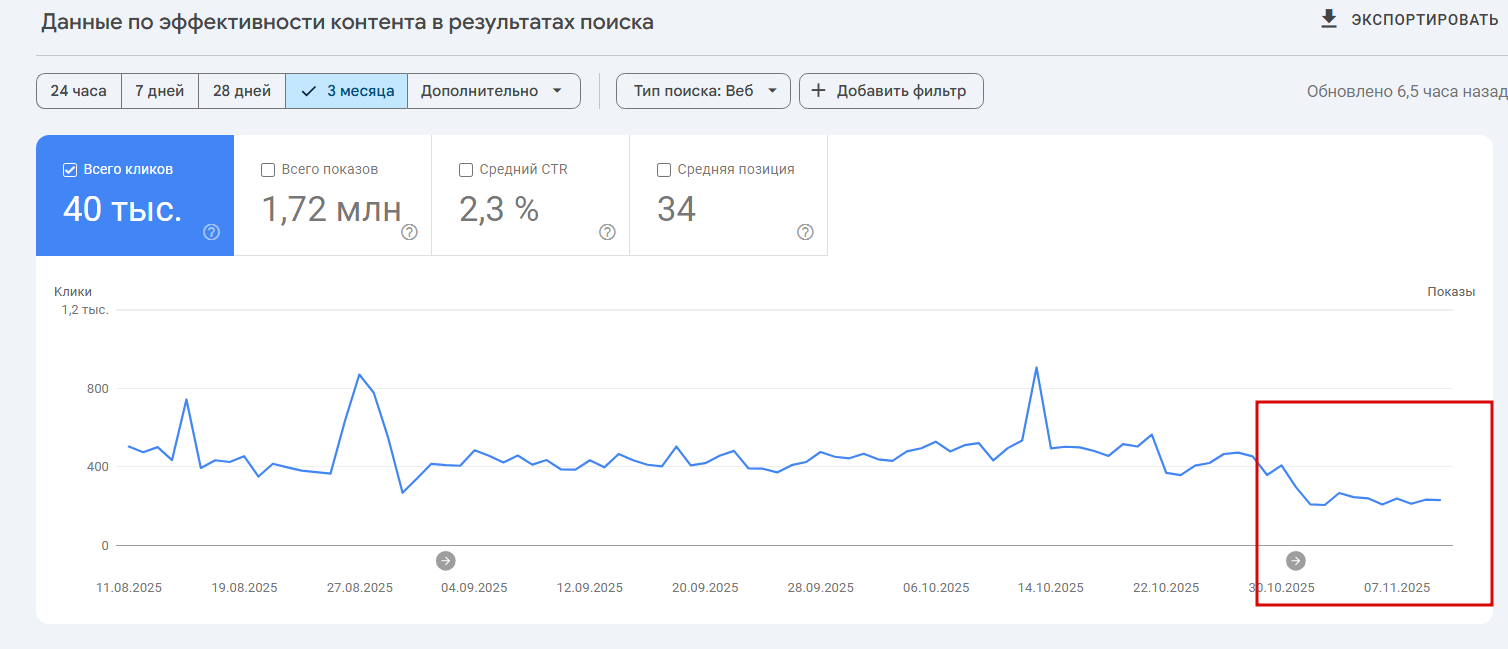Click the annotation arrow marker near 04.09.2025
Image resolution: width=1508 pixels, height=649 pixels.
pos(445,560)
